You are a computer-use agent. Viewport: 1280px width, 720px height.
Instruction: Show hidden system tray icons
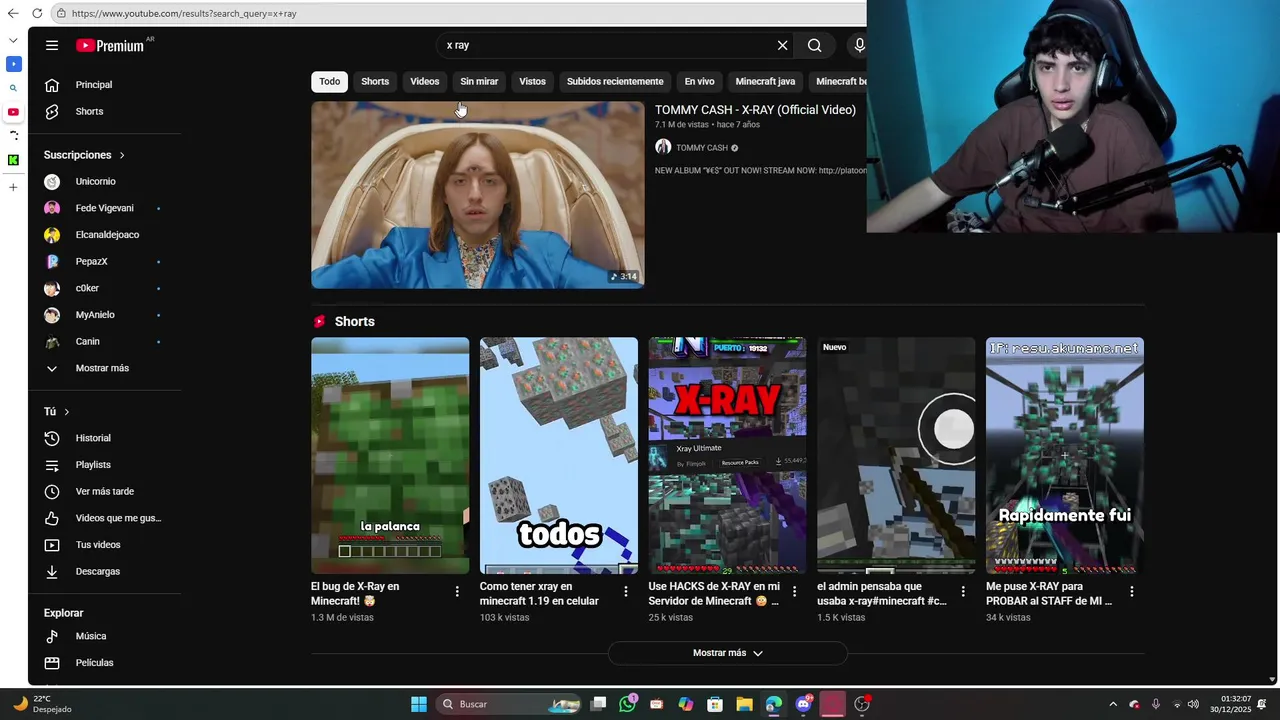[x=1113, y=704]
